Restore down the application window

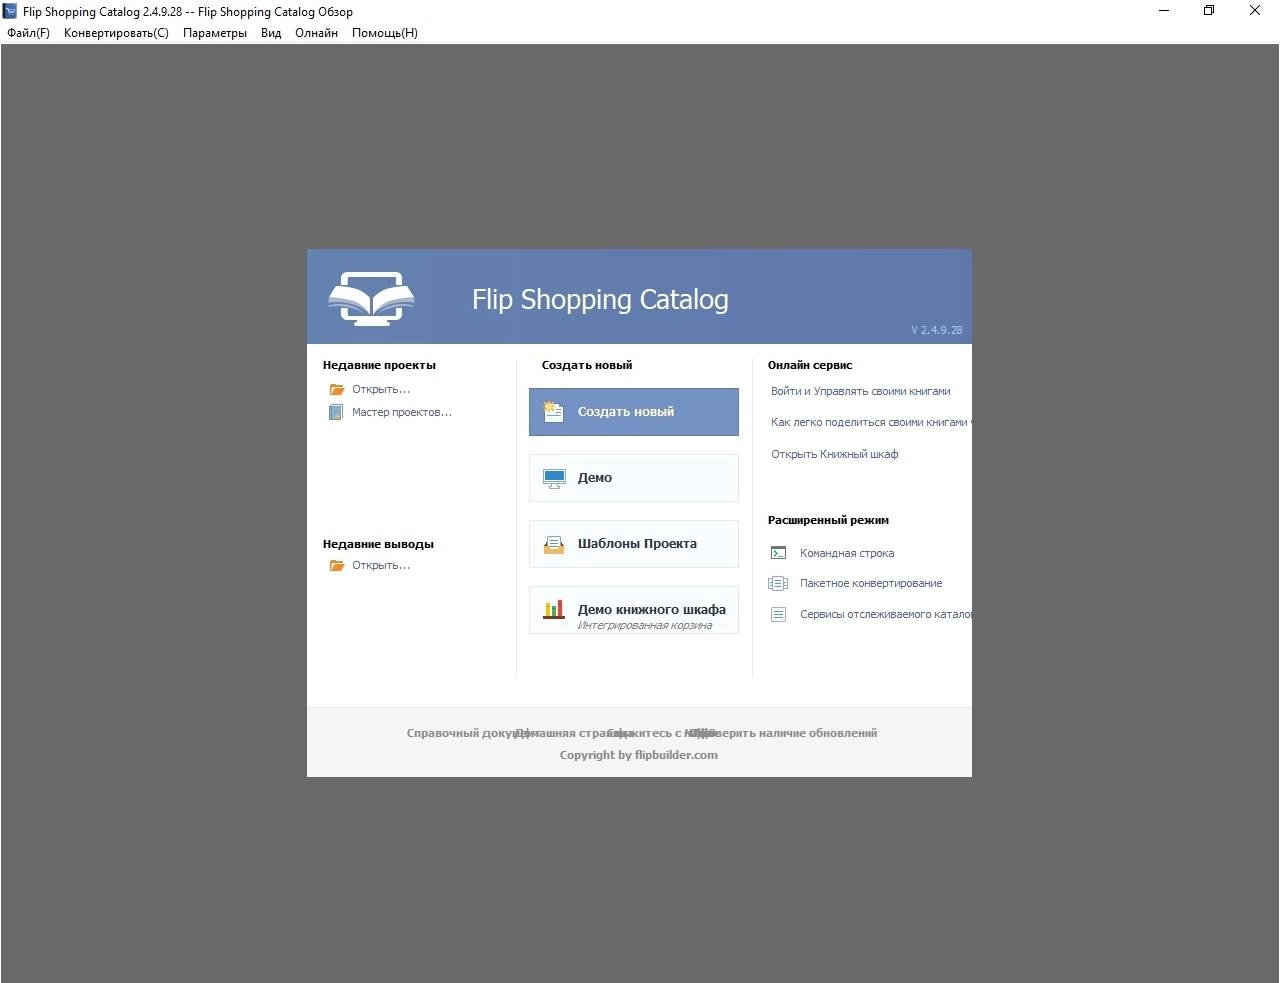[x=1209, y=11]
